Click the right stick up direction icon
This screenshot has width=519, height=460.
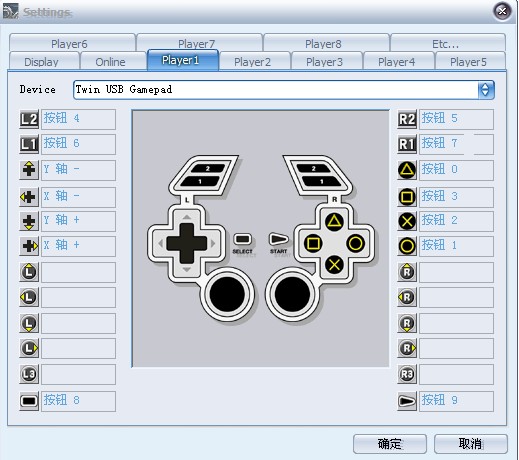click(x=407, y=272)
